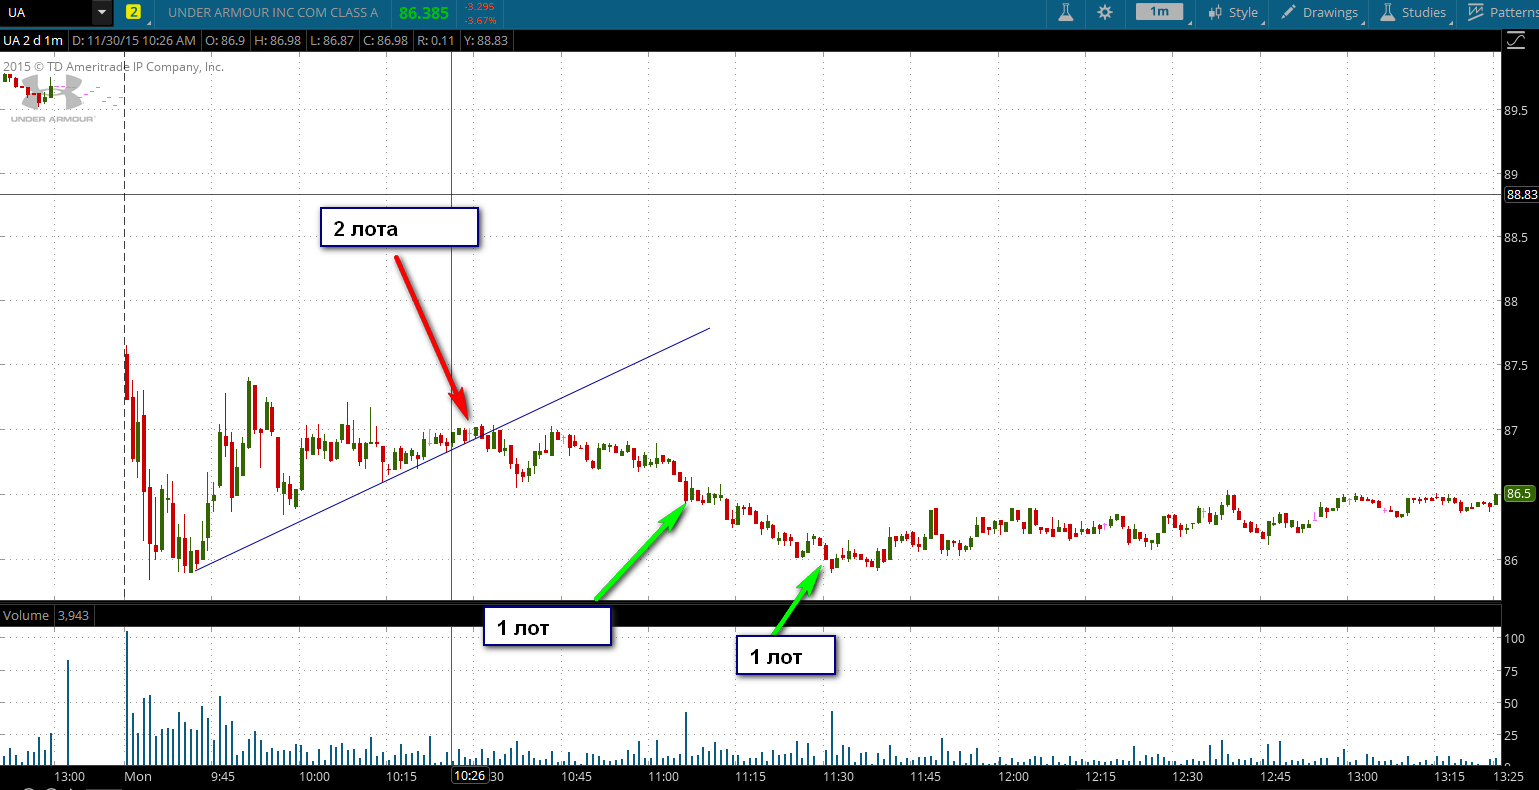Viewport: 1539px width, 790px height.
Task: Click the Mon label on time axis
Action: pos(138,776)
